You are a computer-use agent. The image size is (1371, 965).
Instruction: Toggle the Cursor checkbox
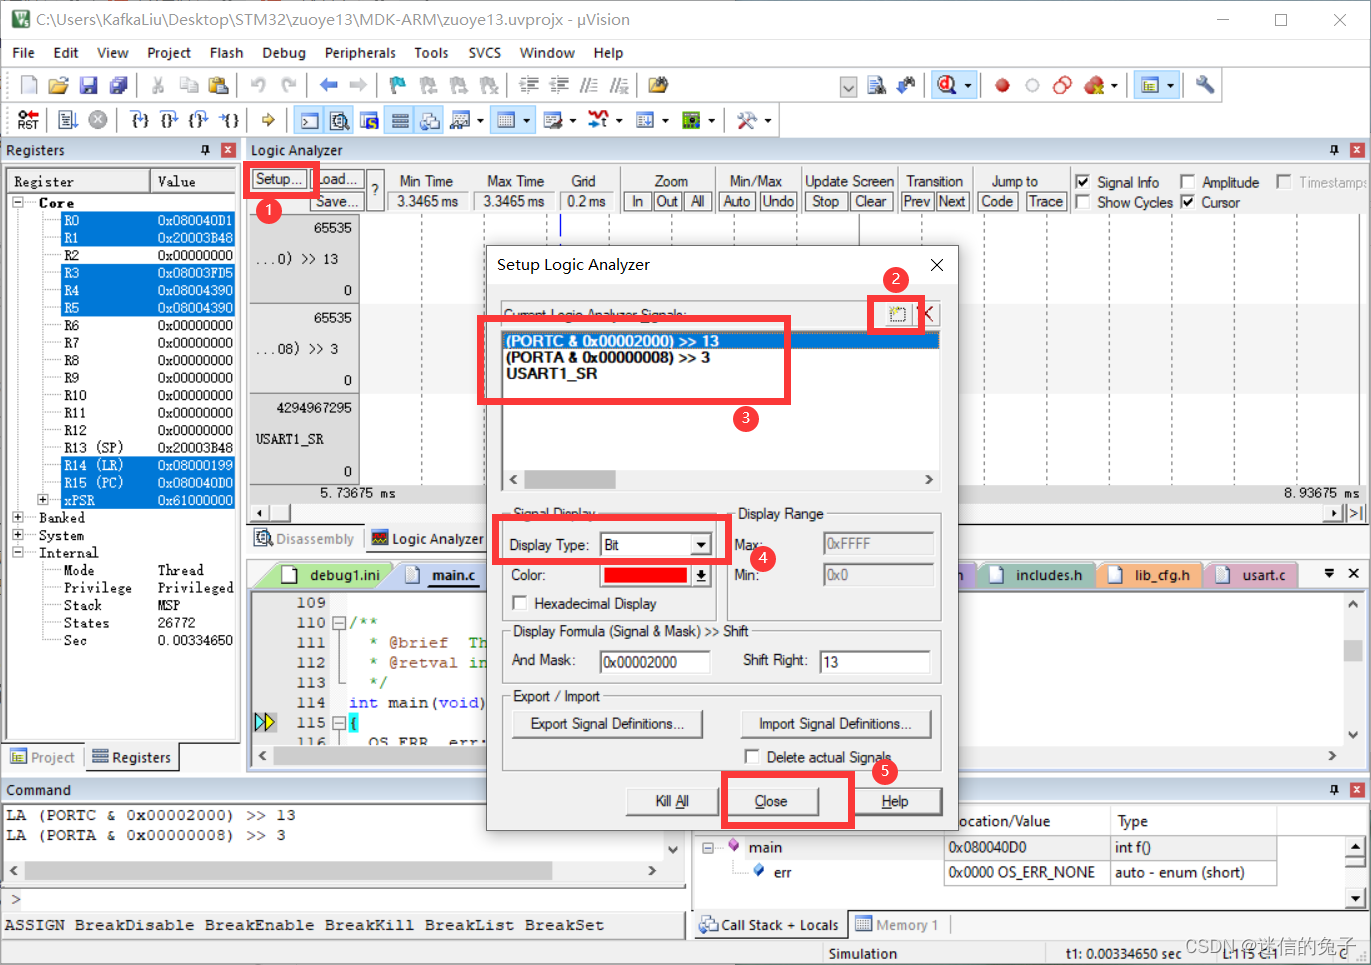1187,202
